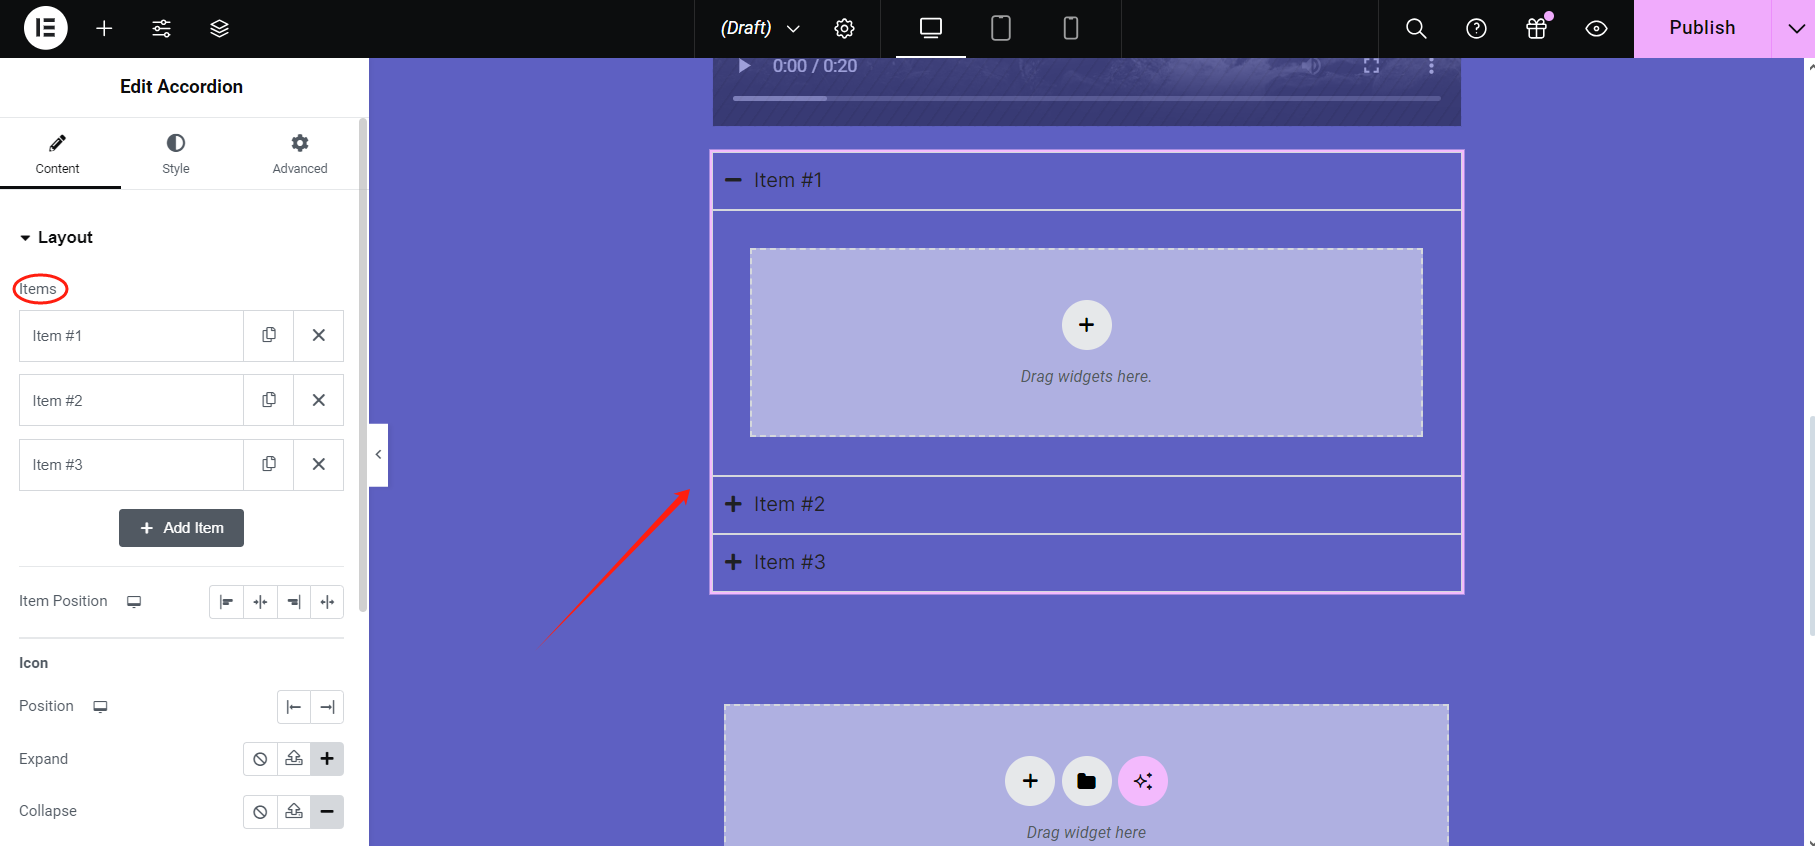Click the Add Item button
1815x846 pixels.
pyautogui.click(x=181, y=528)
